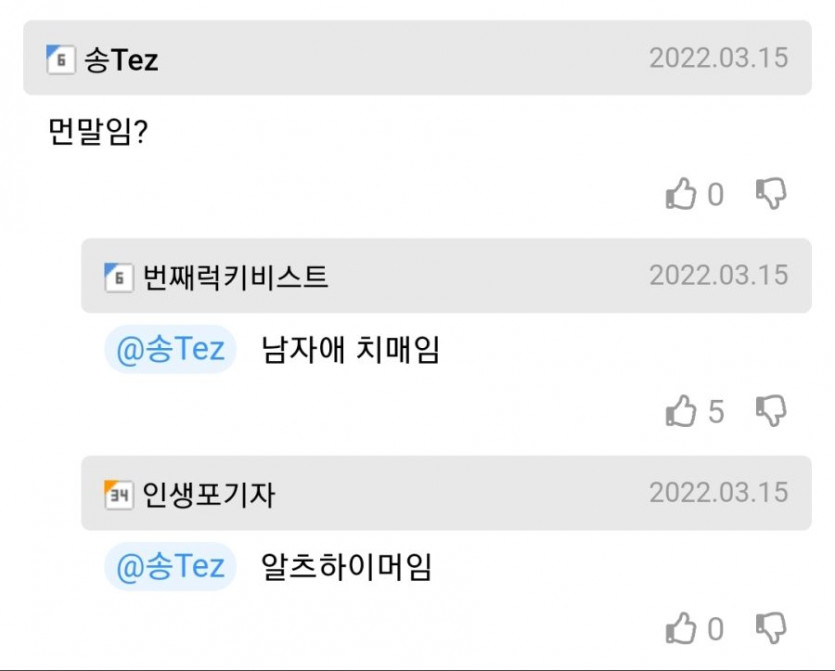The height and width of the screenshot is (671, 835).
Task: Upvote the 알츠하이머임 reply
Action: 681,629
